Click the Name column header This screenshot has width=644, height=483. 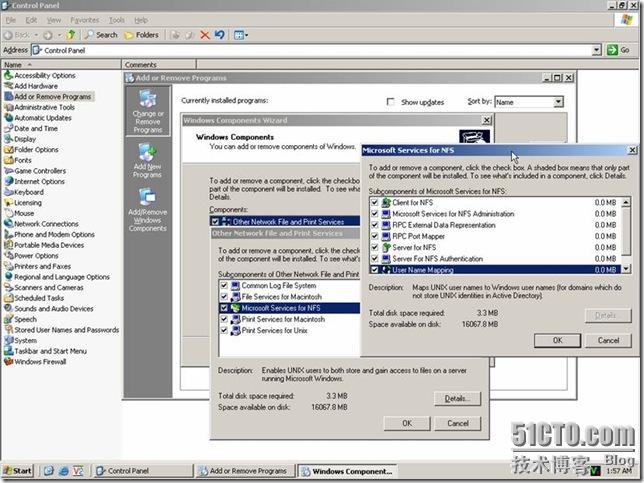click(61, 64)
